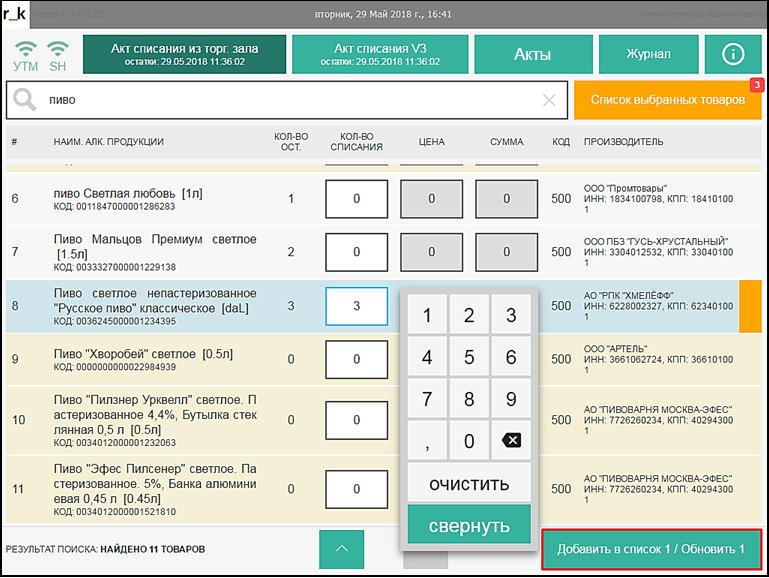Screen dimensions: 769x578
Task: Switch to the Акт списания V3 tab
Action: tap(380, 54)
